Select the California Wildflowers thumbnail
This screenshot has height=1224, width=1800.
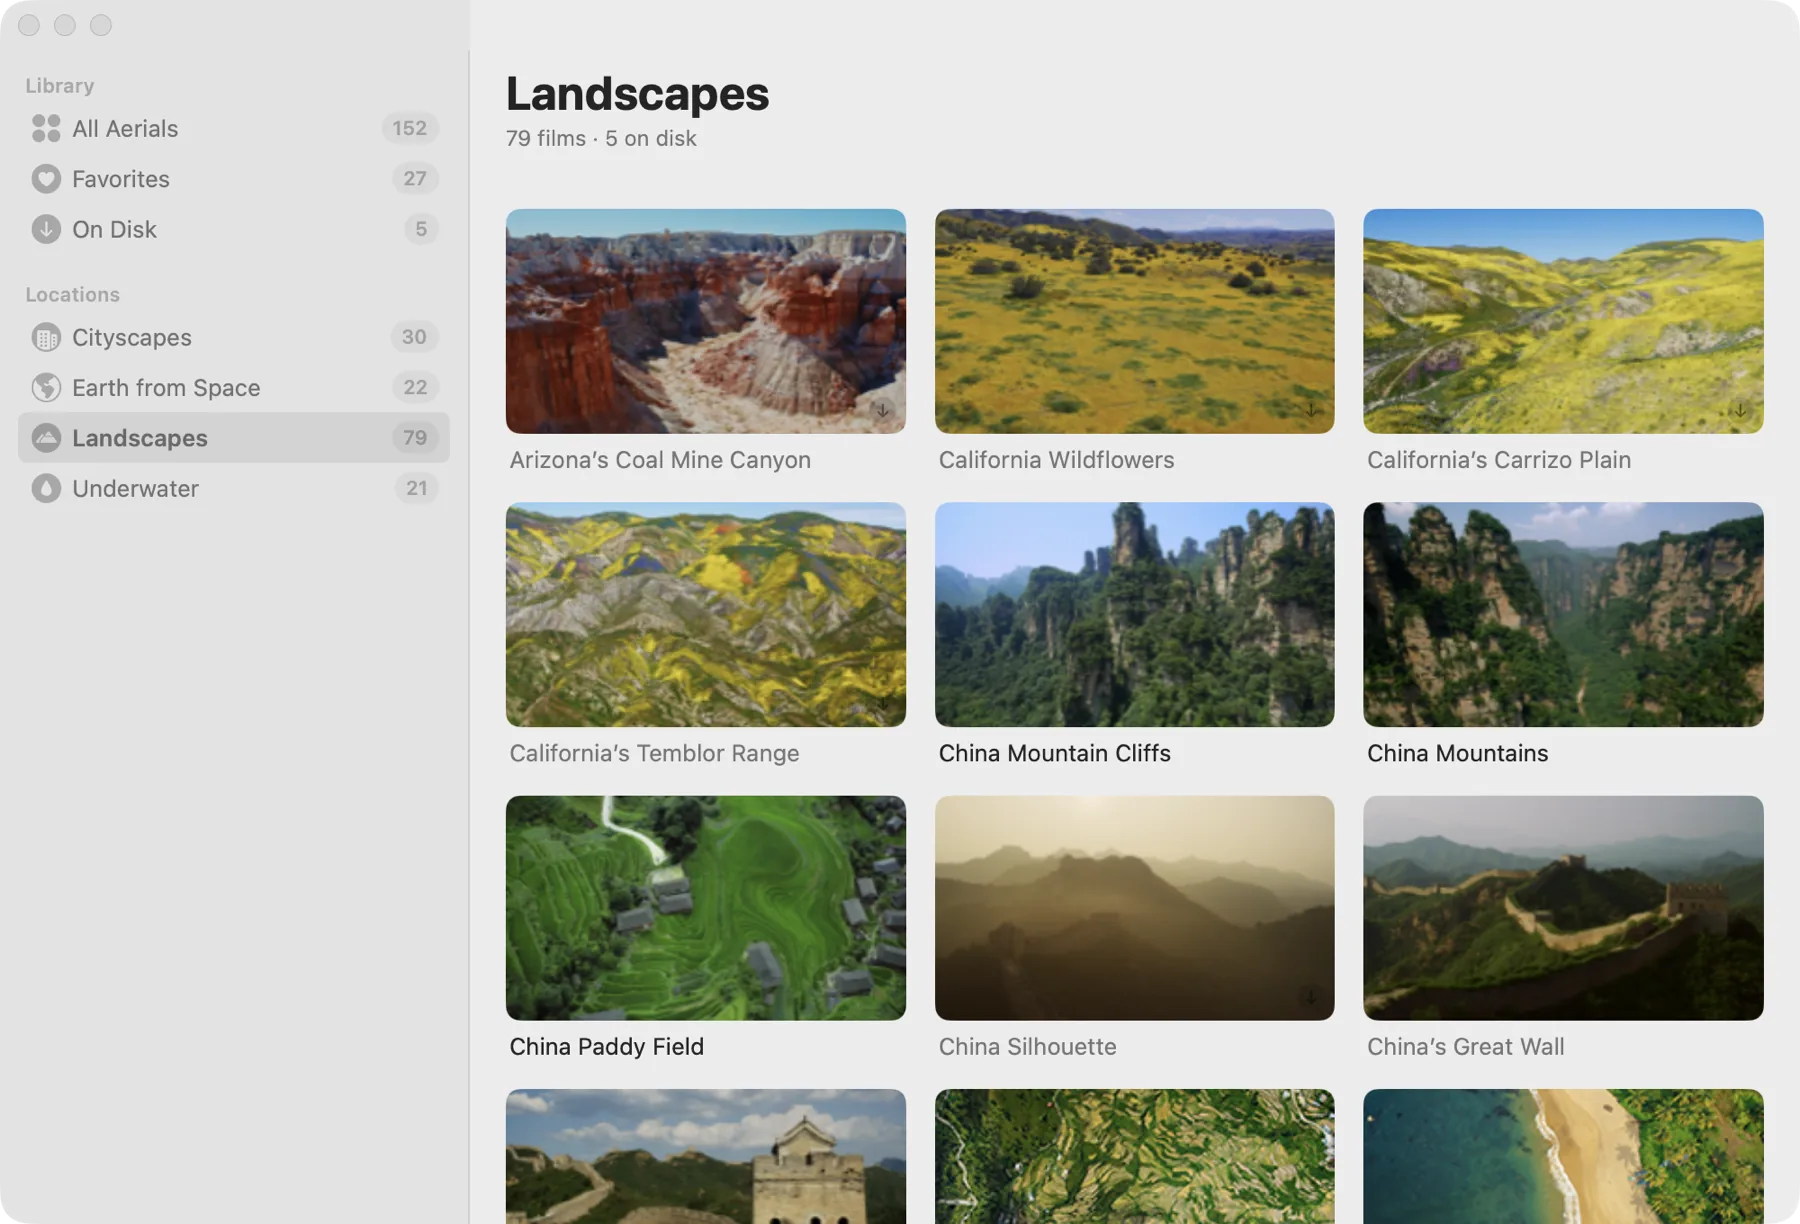1134,321
